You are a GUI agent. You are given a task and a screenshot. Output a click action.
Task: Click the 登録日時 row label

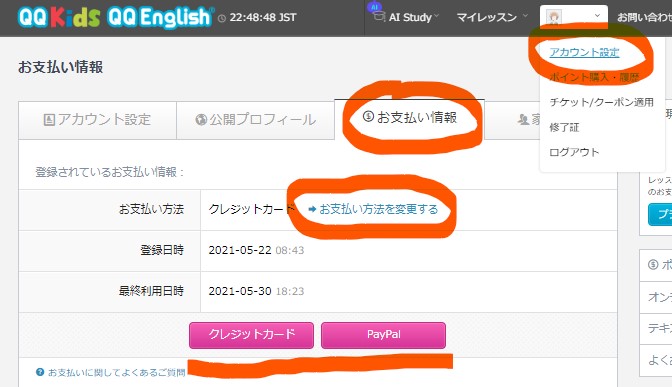(x=162, y=250)
